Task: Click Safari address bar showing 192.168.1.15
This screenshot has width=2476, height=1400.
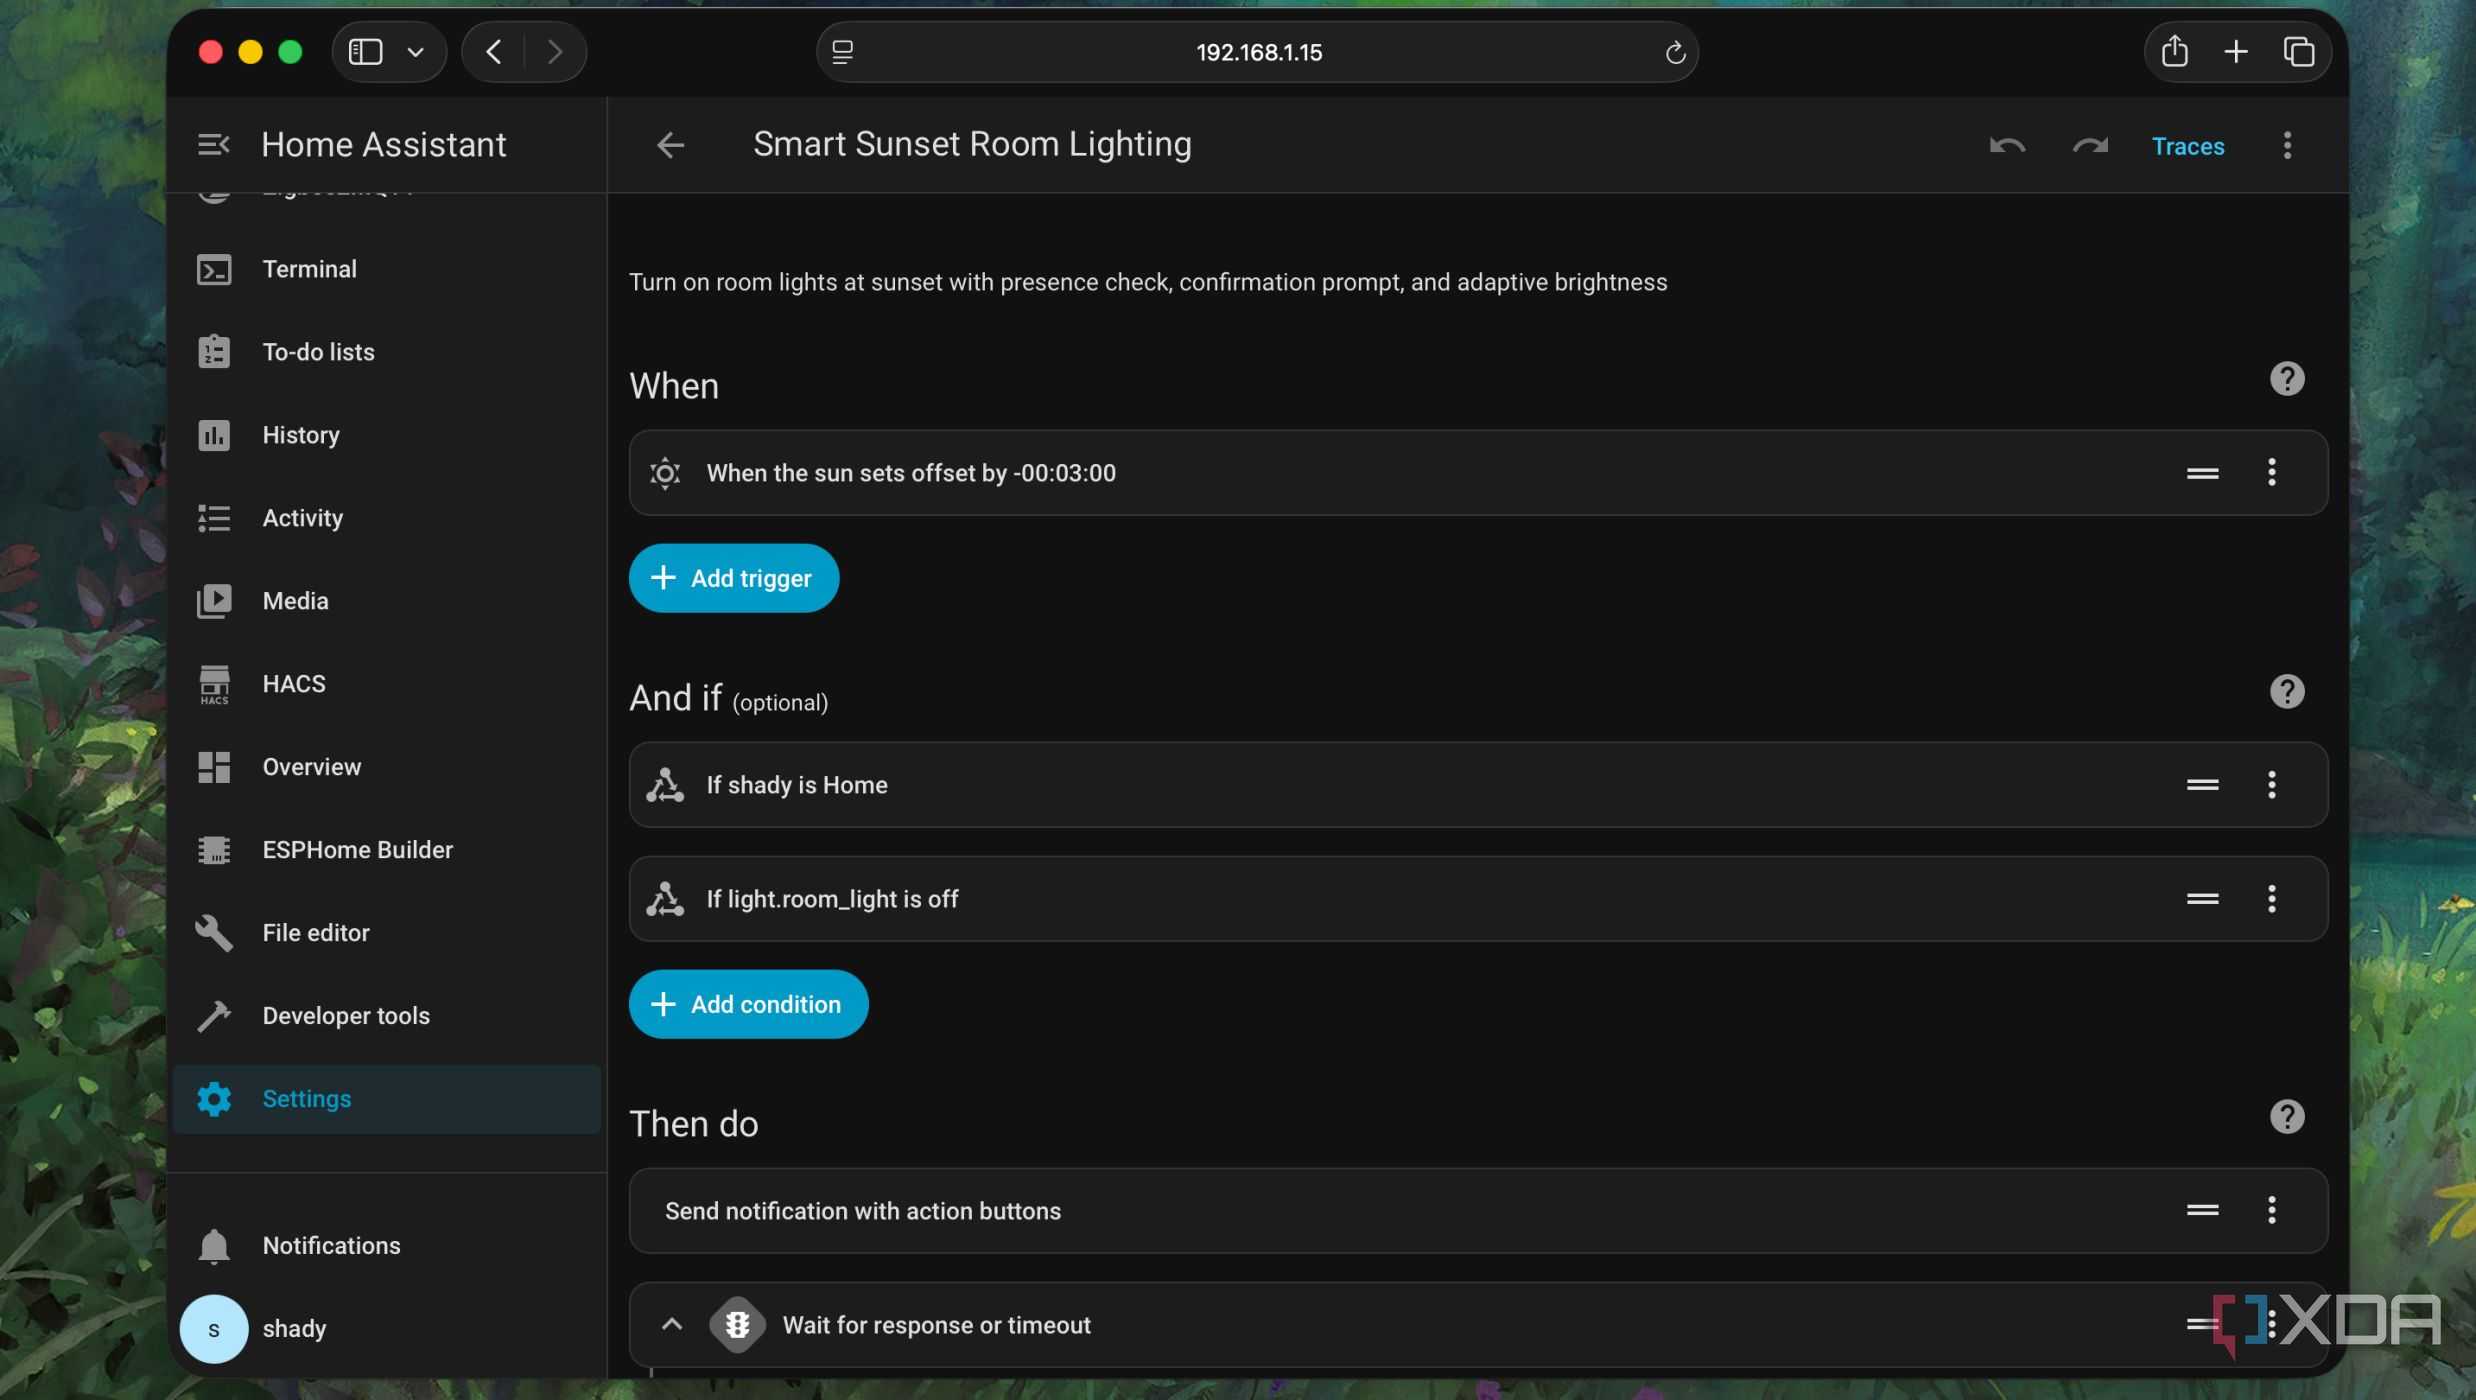Action: pos(1258,52)
